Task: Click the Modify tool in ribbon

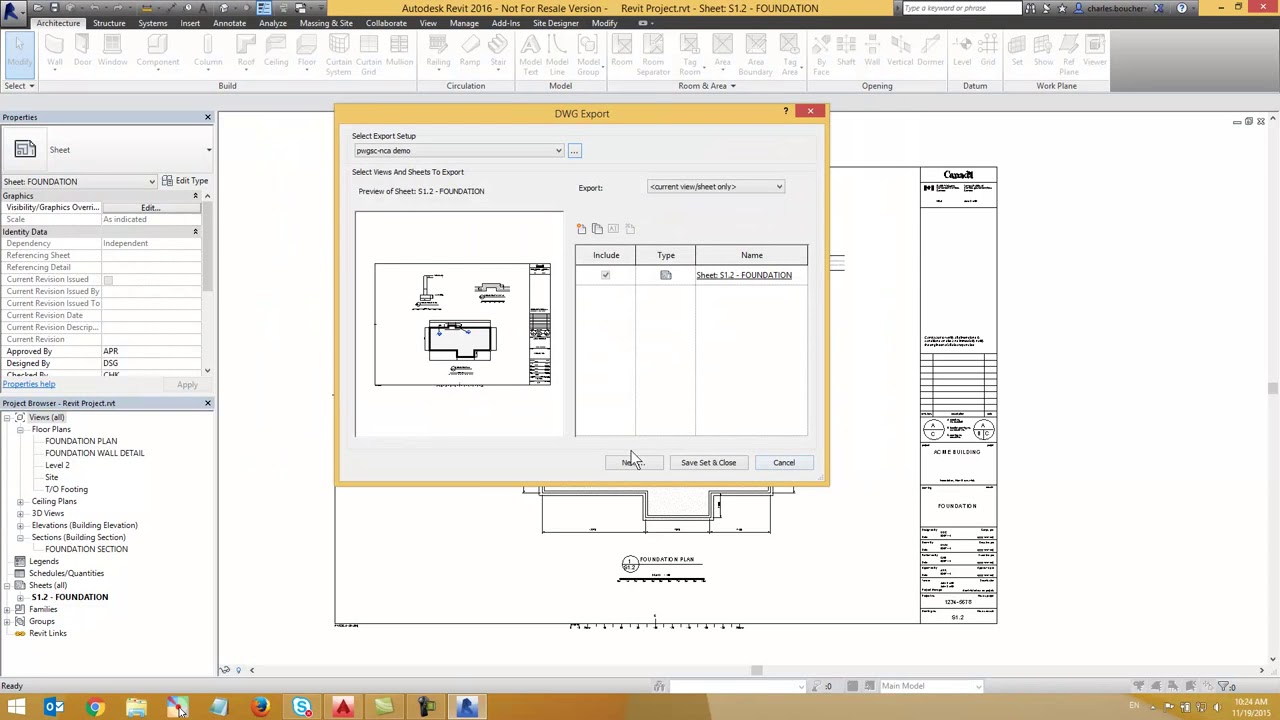Action: 19,52
